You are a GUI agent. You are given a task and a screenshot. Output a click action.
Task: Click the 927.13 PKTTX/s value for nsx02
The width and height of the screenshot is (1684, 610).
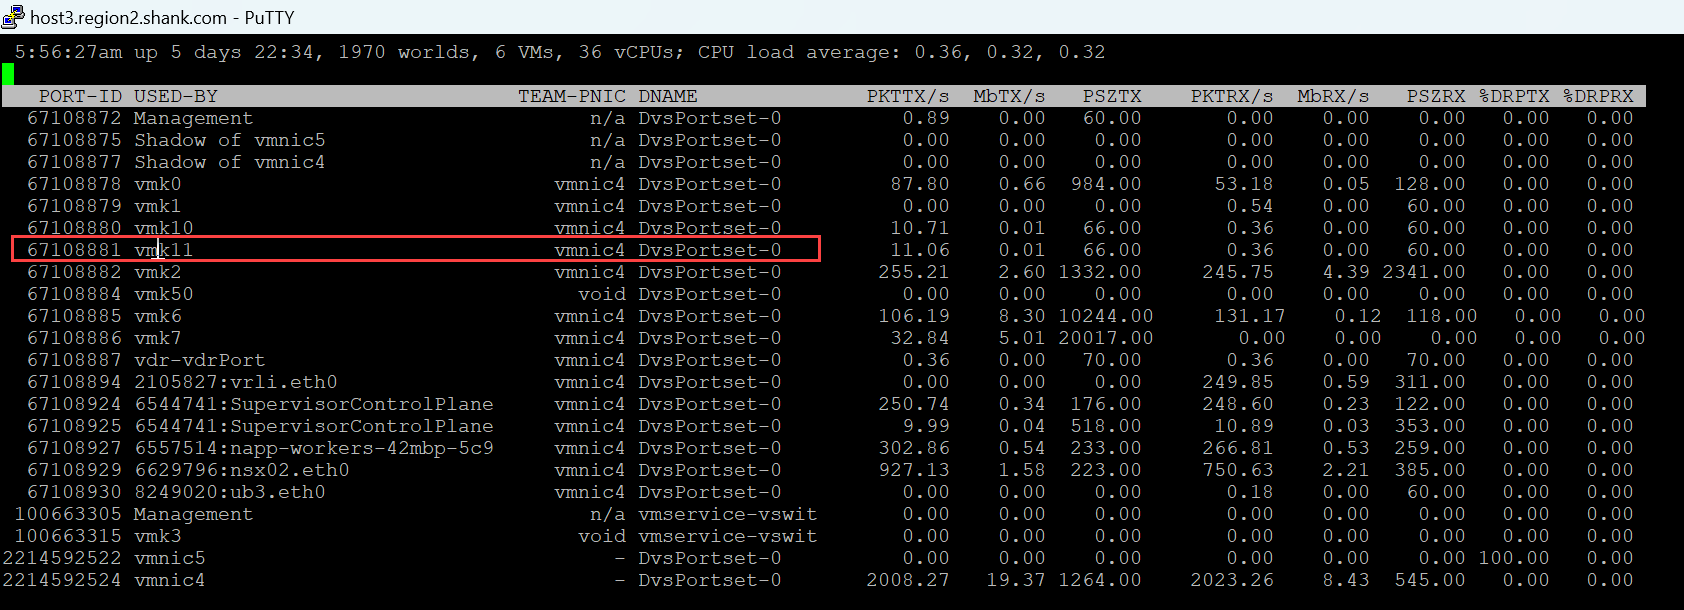[914, 470]
